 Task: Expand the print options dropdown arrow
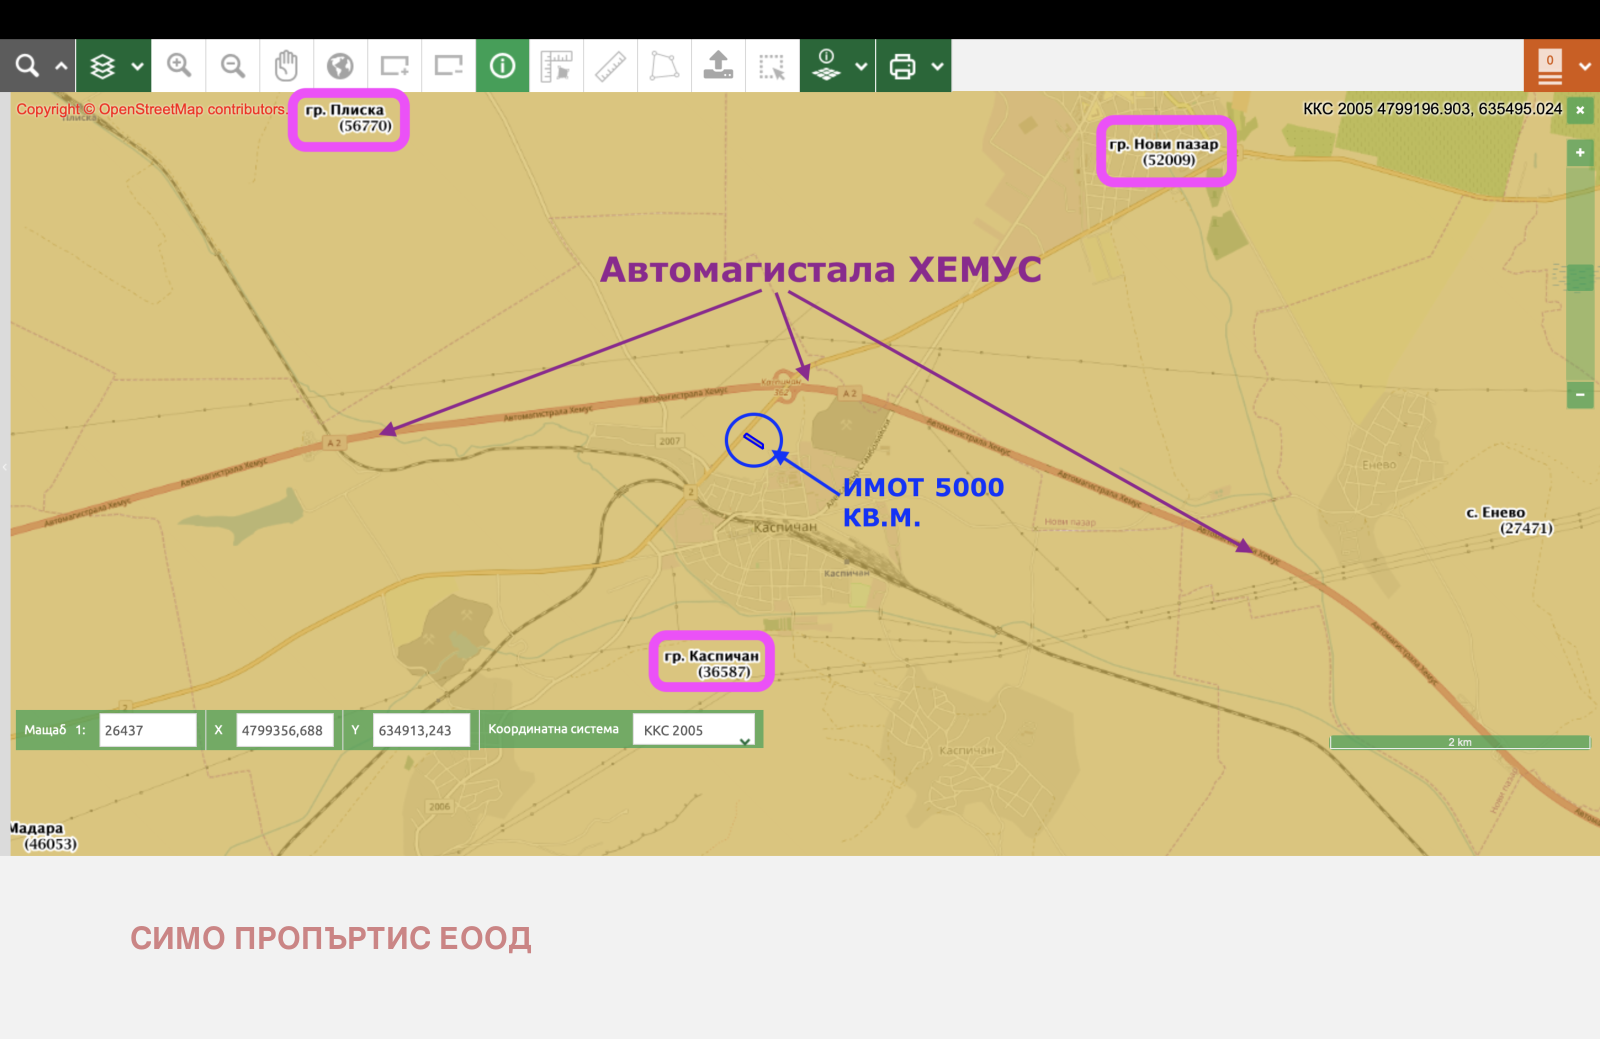point(937,66)
